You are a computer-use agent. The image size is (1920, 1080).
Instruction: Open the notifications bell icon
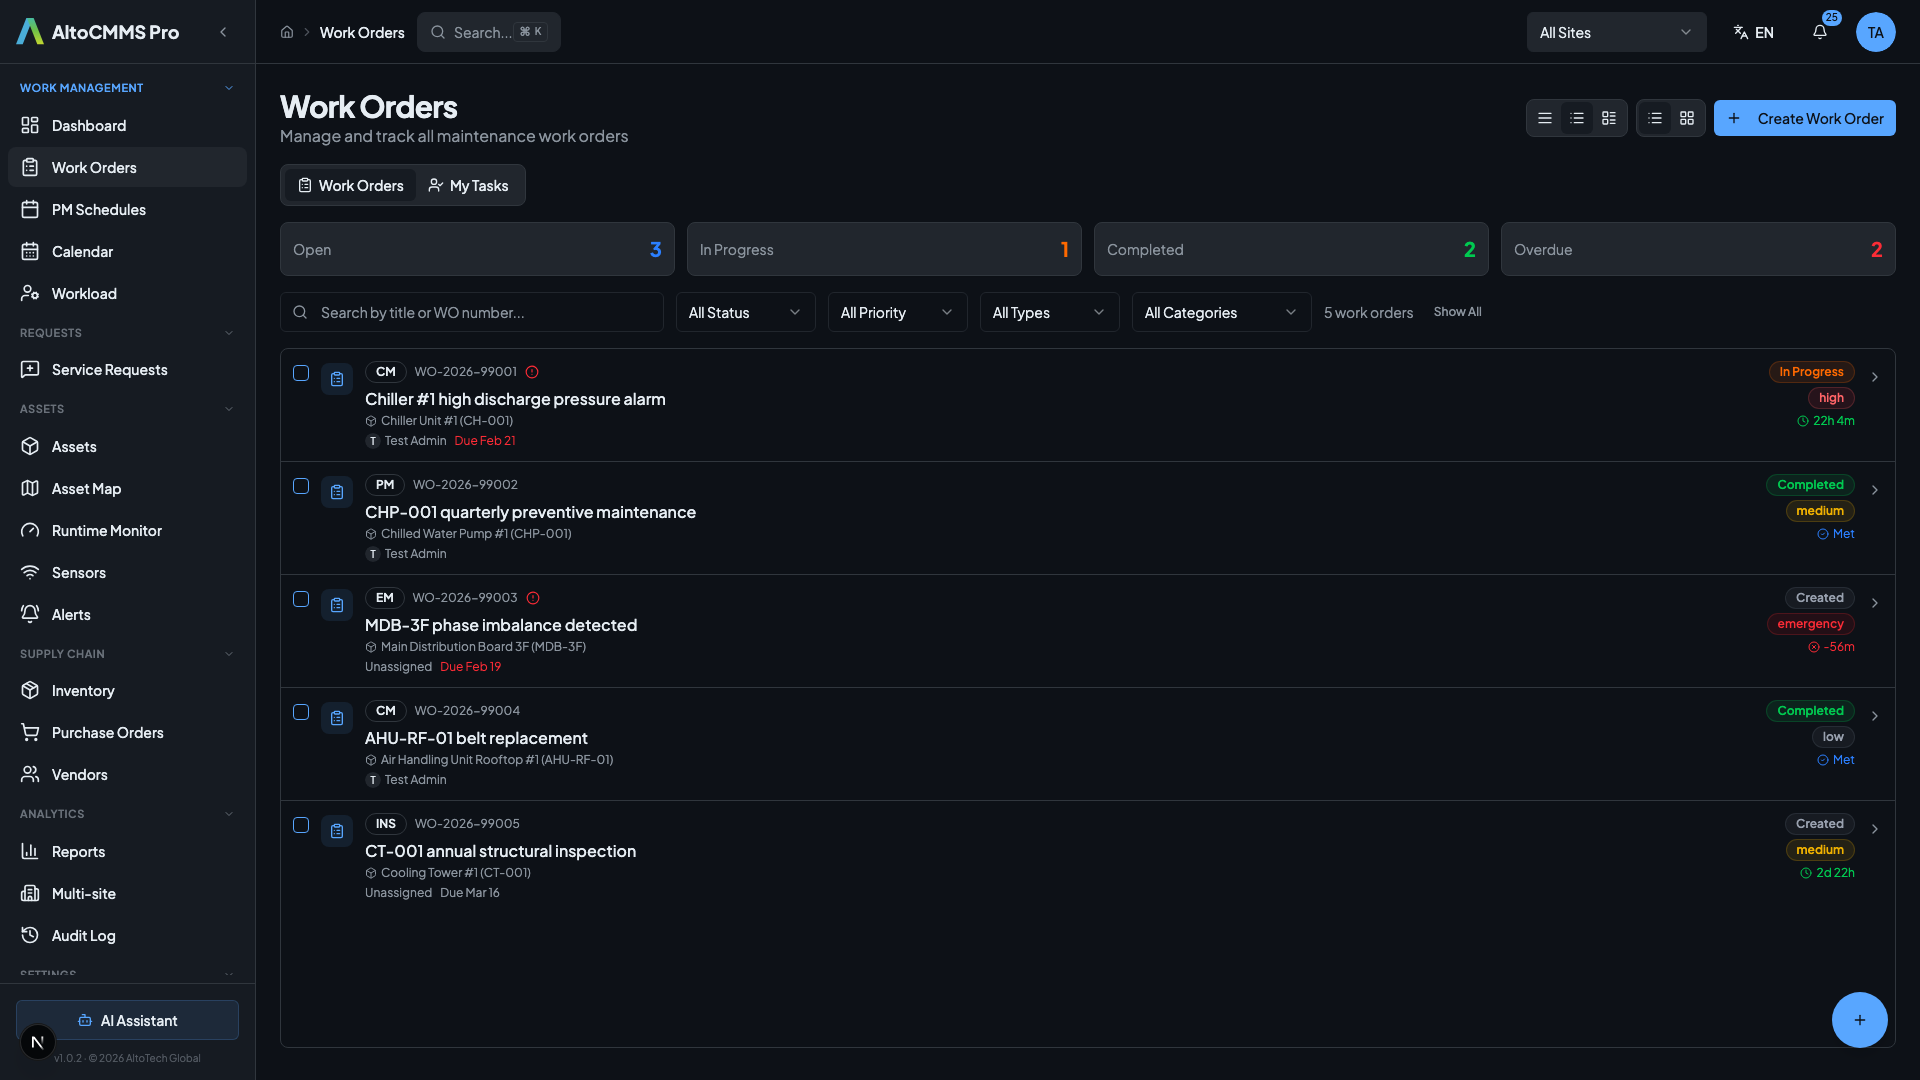(x=1820, y=32)
